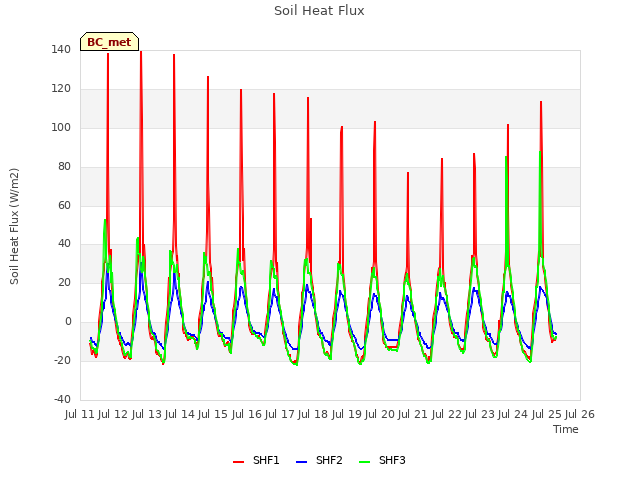Click the Jul 20 x-axis tick label
This screenshot has width=640, height=480.
pos(380,414)
